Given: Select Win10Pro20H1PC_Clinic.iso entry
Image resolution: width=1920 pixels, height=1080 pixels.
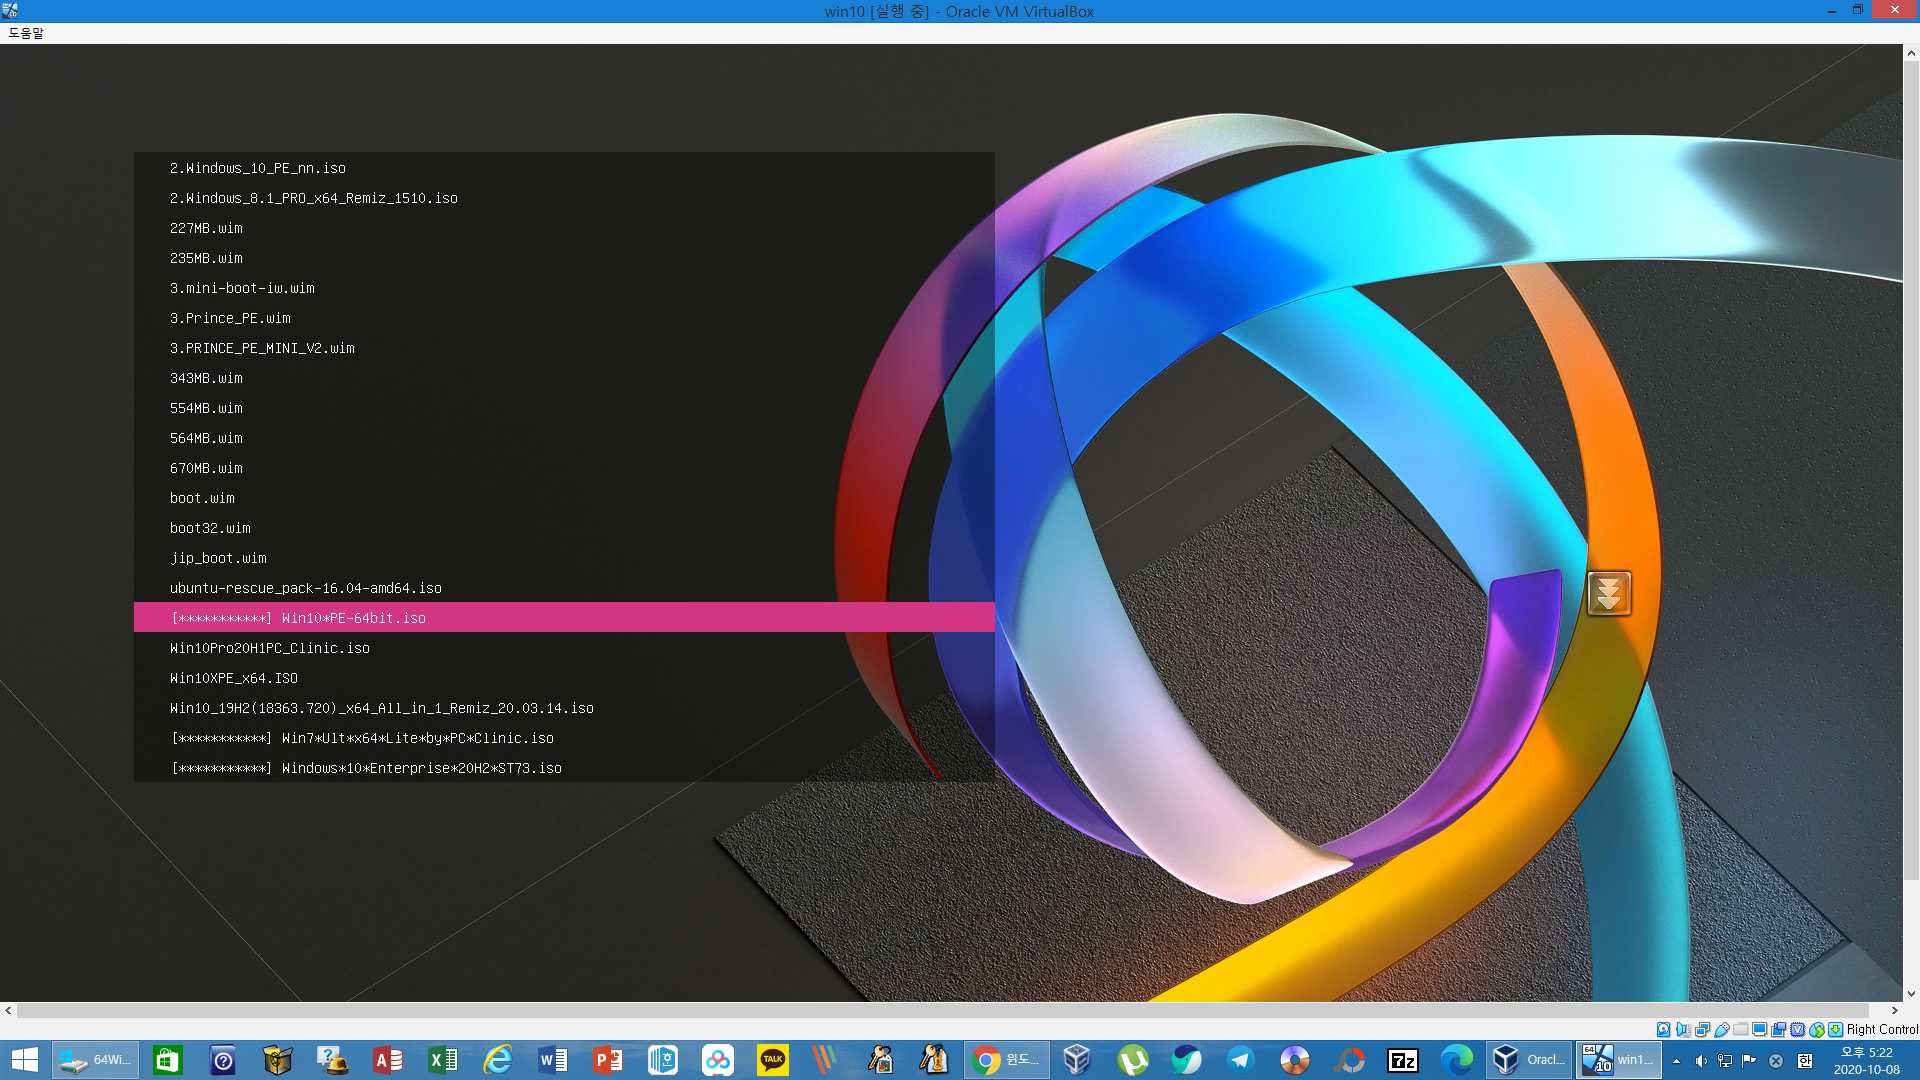Looking at the screenshot, I should 564,648.
